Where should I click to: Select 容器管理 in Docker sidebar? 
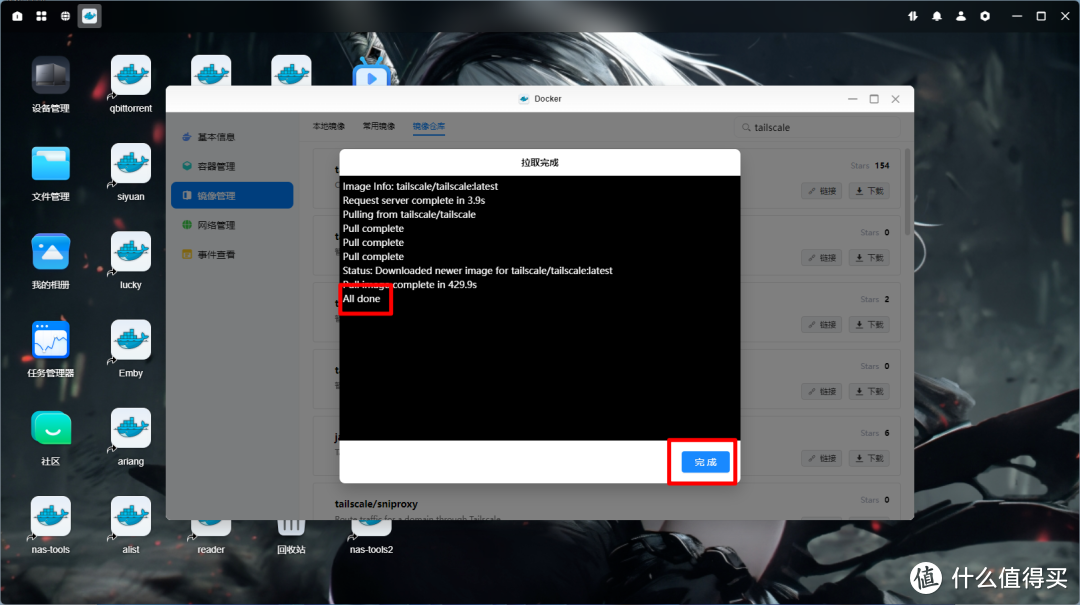pyautogui.click(x=216, y=166)
